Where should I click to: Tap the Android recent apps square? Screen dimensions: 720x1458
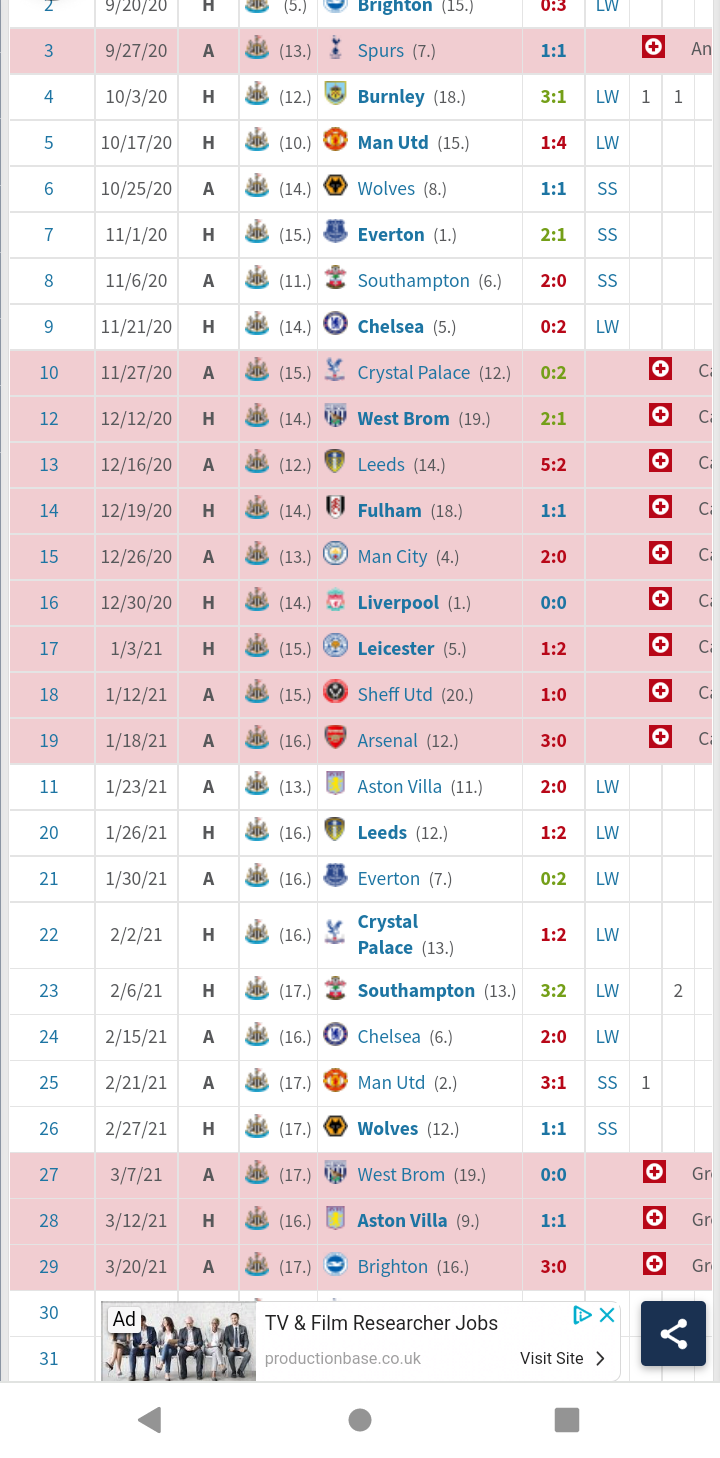567,1419
